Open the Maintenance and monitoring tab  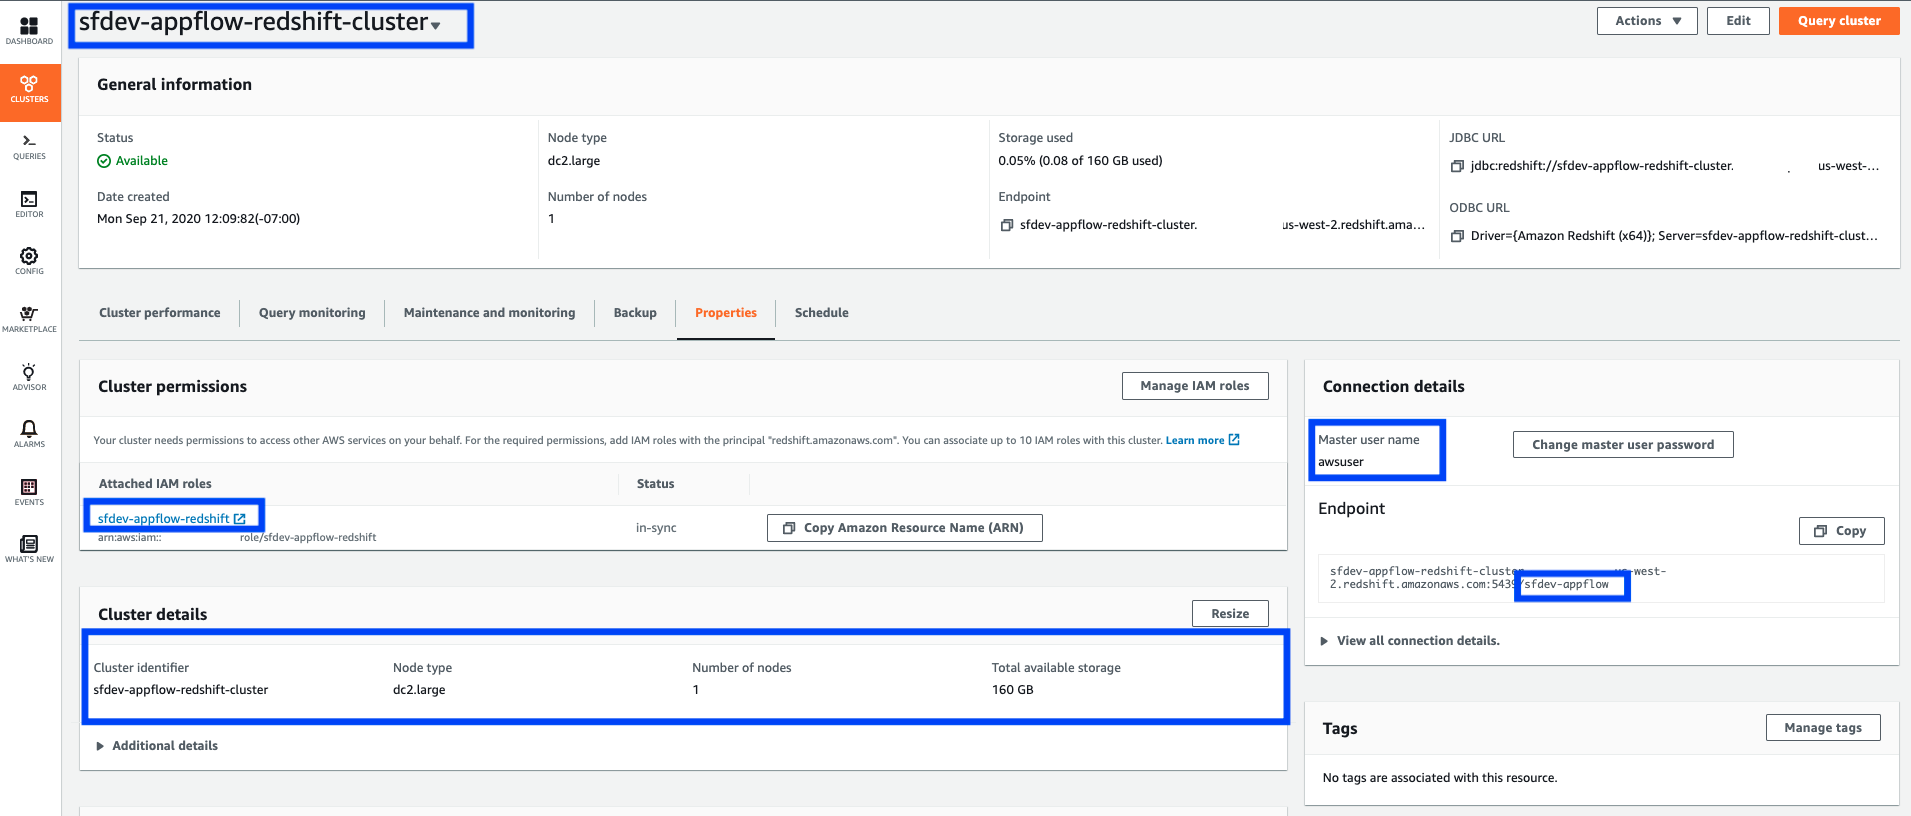tap(490, 313)
